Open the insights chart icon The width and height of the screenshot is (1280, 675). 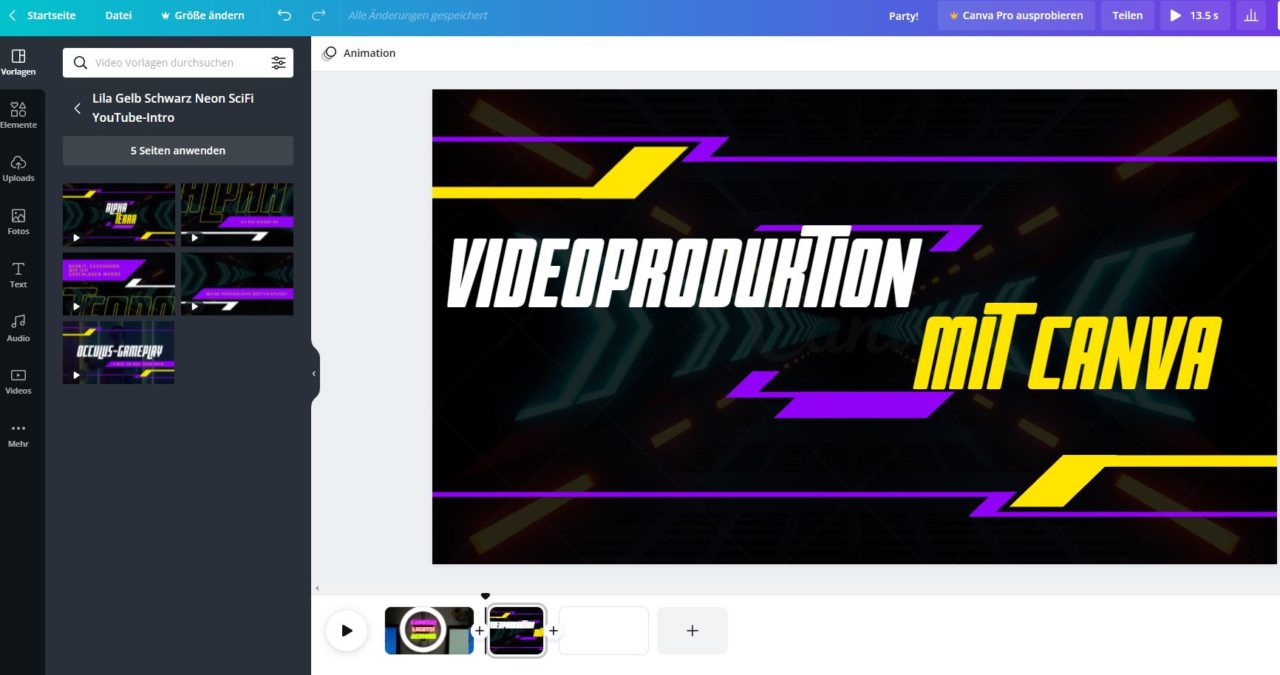pos(1251,16)
